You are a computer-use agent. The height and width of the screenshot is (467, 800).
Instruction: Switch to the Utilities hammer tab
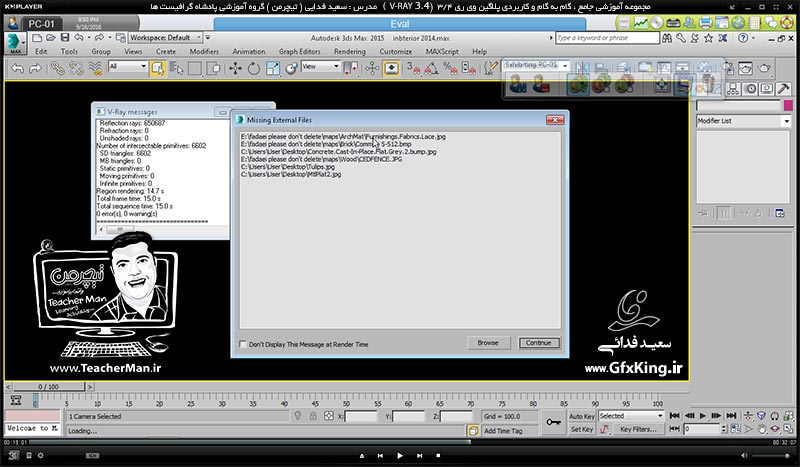784,89
